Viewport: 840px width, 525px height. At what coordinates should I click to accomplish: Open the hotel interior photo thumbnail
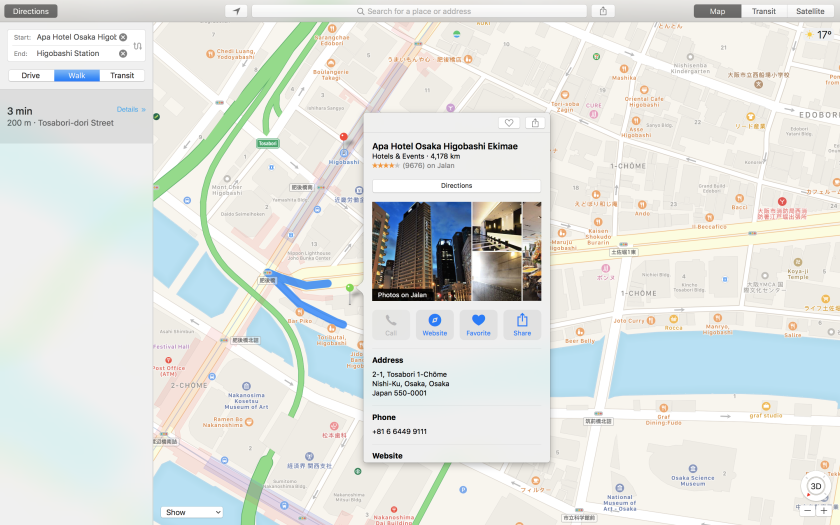pos(497,227)
